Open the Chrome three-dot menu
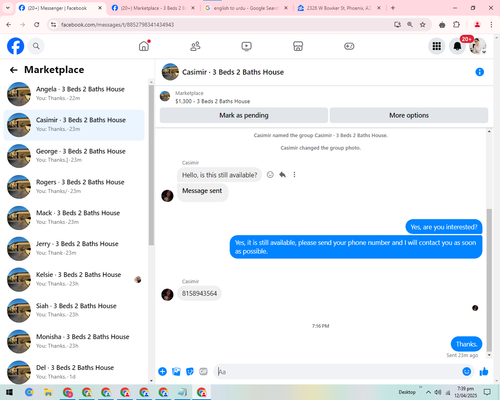 coord(491,25)
